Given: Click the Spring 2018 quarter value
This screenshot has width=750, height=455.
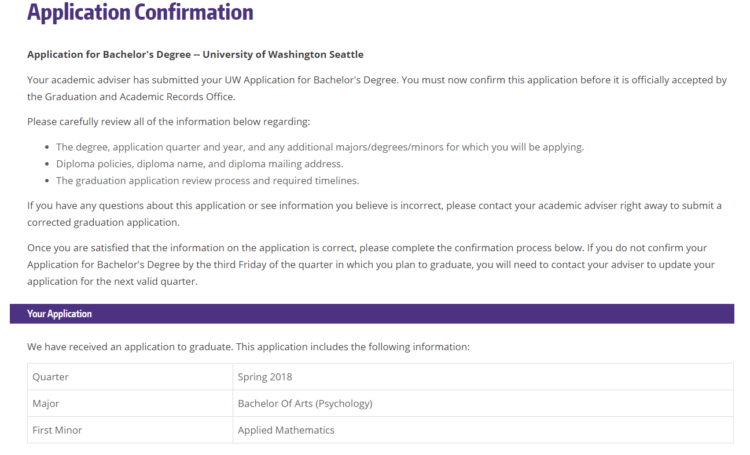Looking at the screenshot, I should click(x=265, y=377).
